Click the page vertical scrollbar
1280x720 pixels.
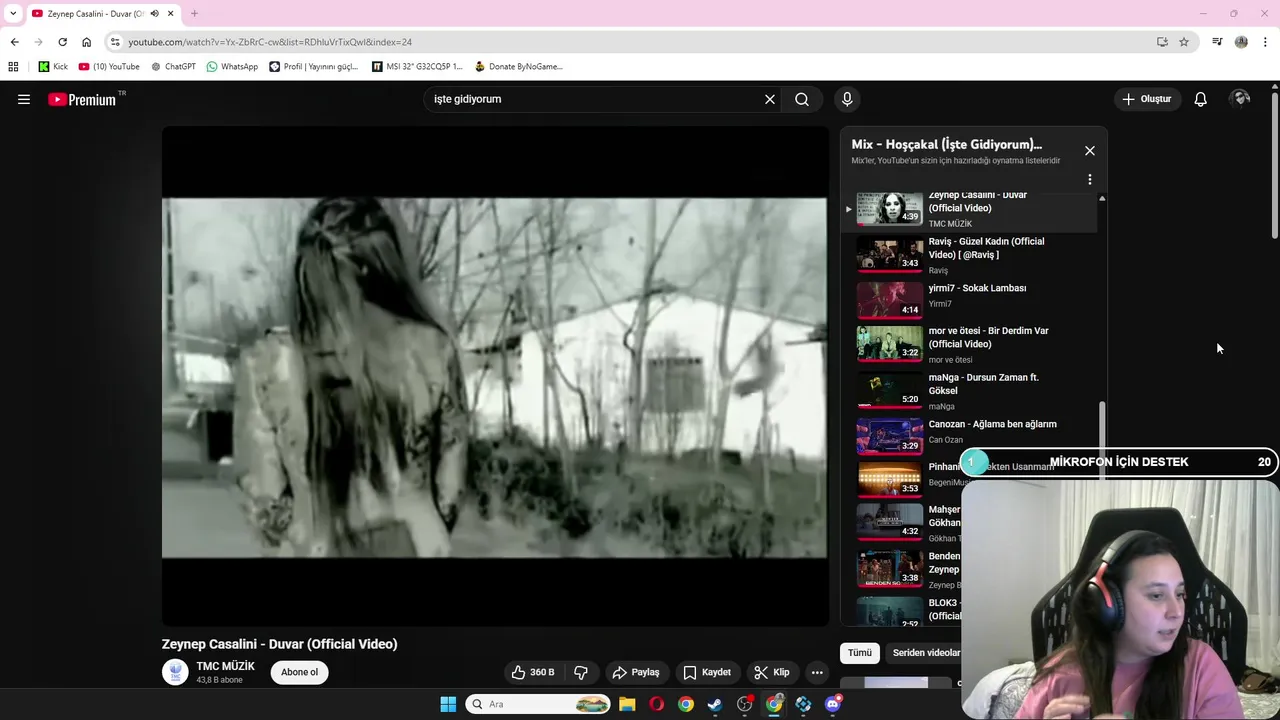coord(1275,165)
